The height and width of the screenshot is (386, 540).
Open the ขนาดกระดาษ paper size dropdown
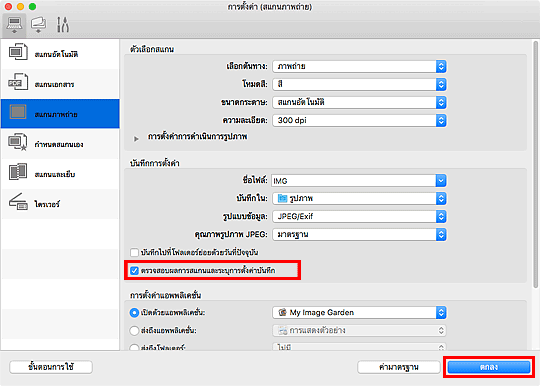[359, 102]
